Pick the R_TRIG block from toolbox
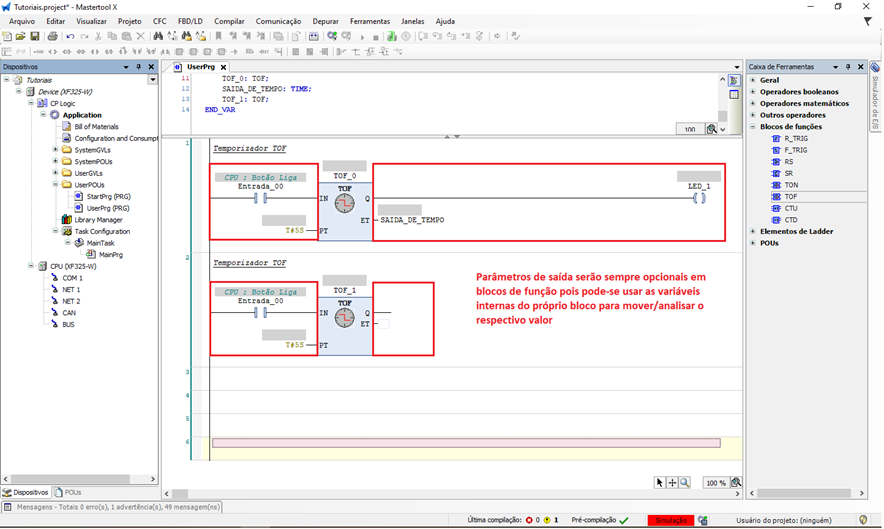 point(795,138)
